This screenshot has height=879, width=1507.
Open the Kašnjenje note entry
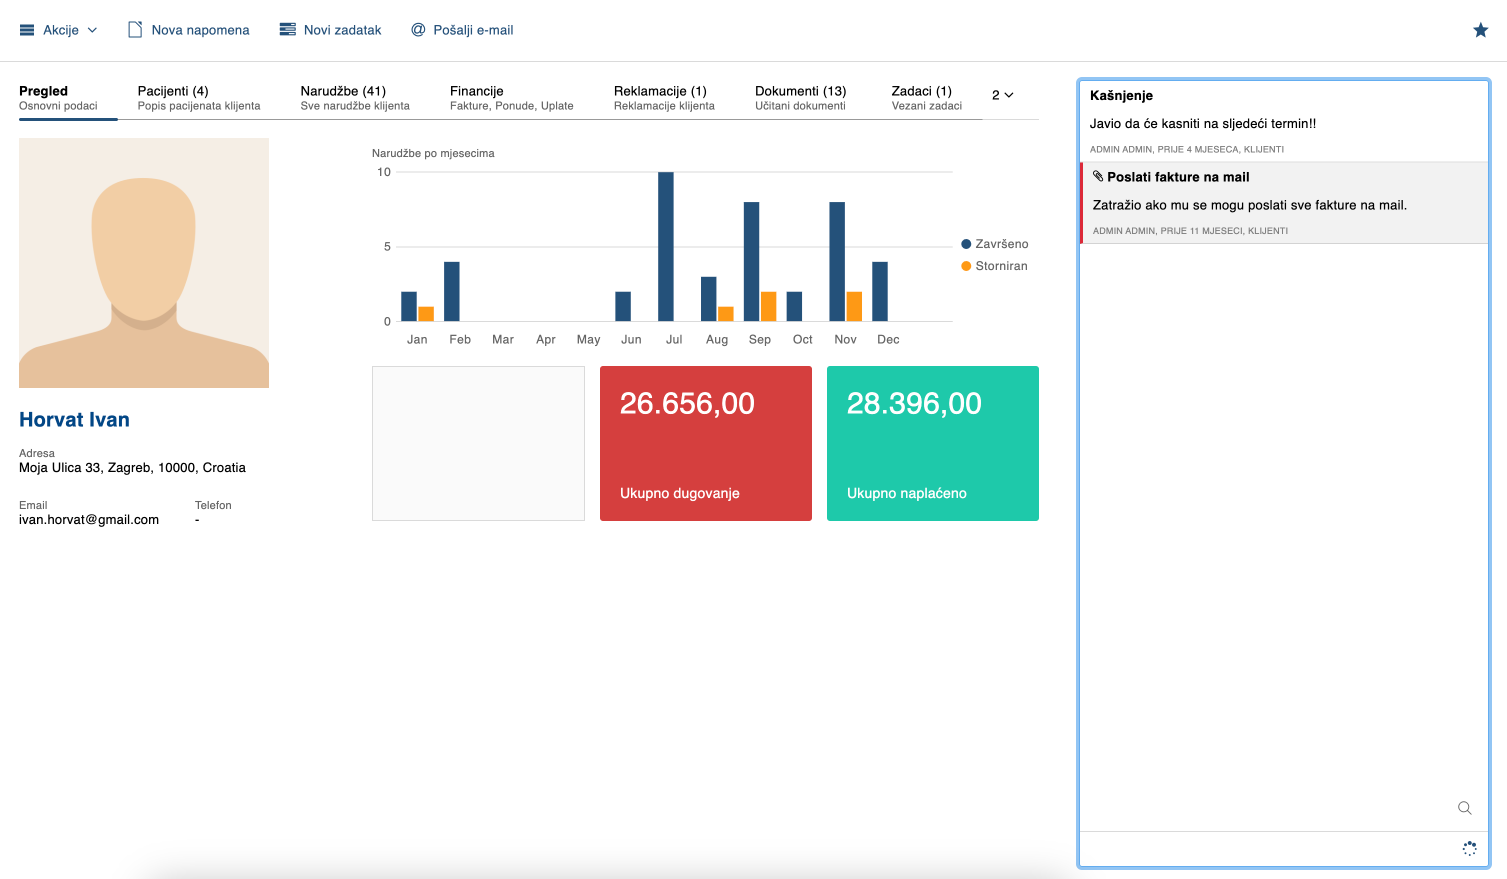(x=1283, y=121)
